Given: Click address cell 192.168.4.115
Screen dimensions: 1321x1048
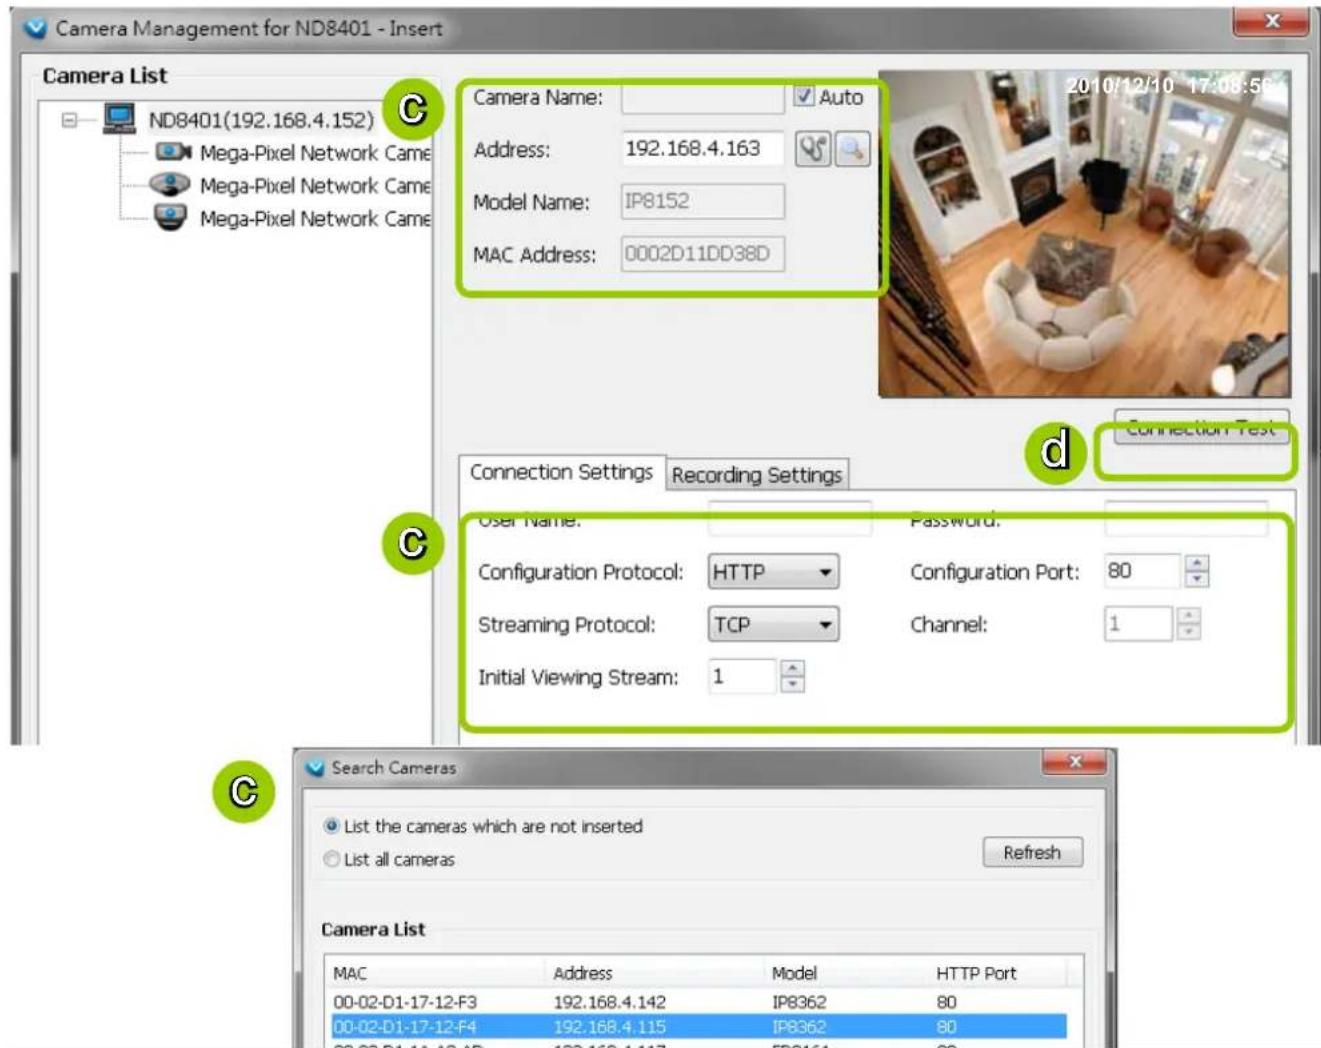Looking at the screenshot, I should click(609, 1027).
